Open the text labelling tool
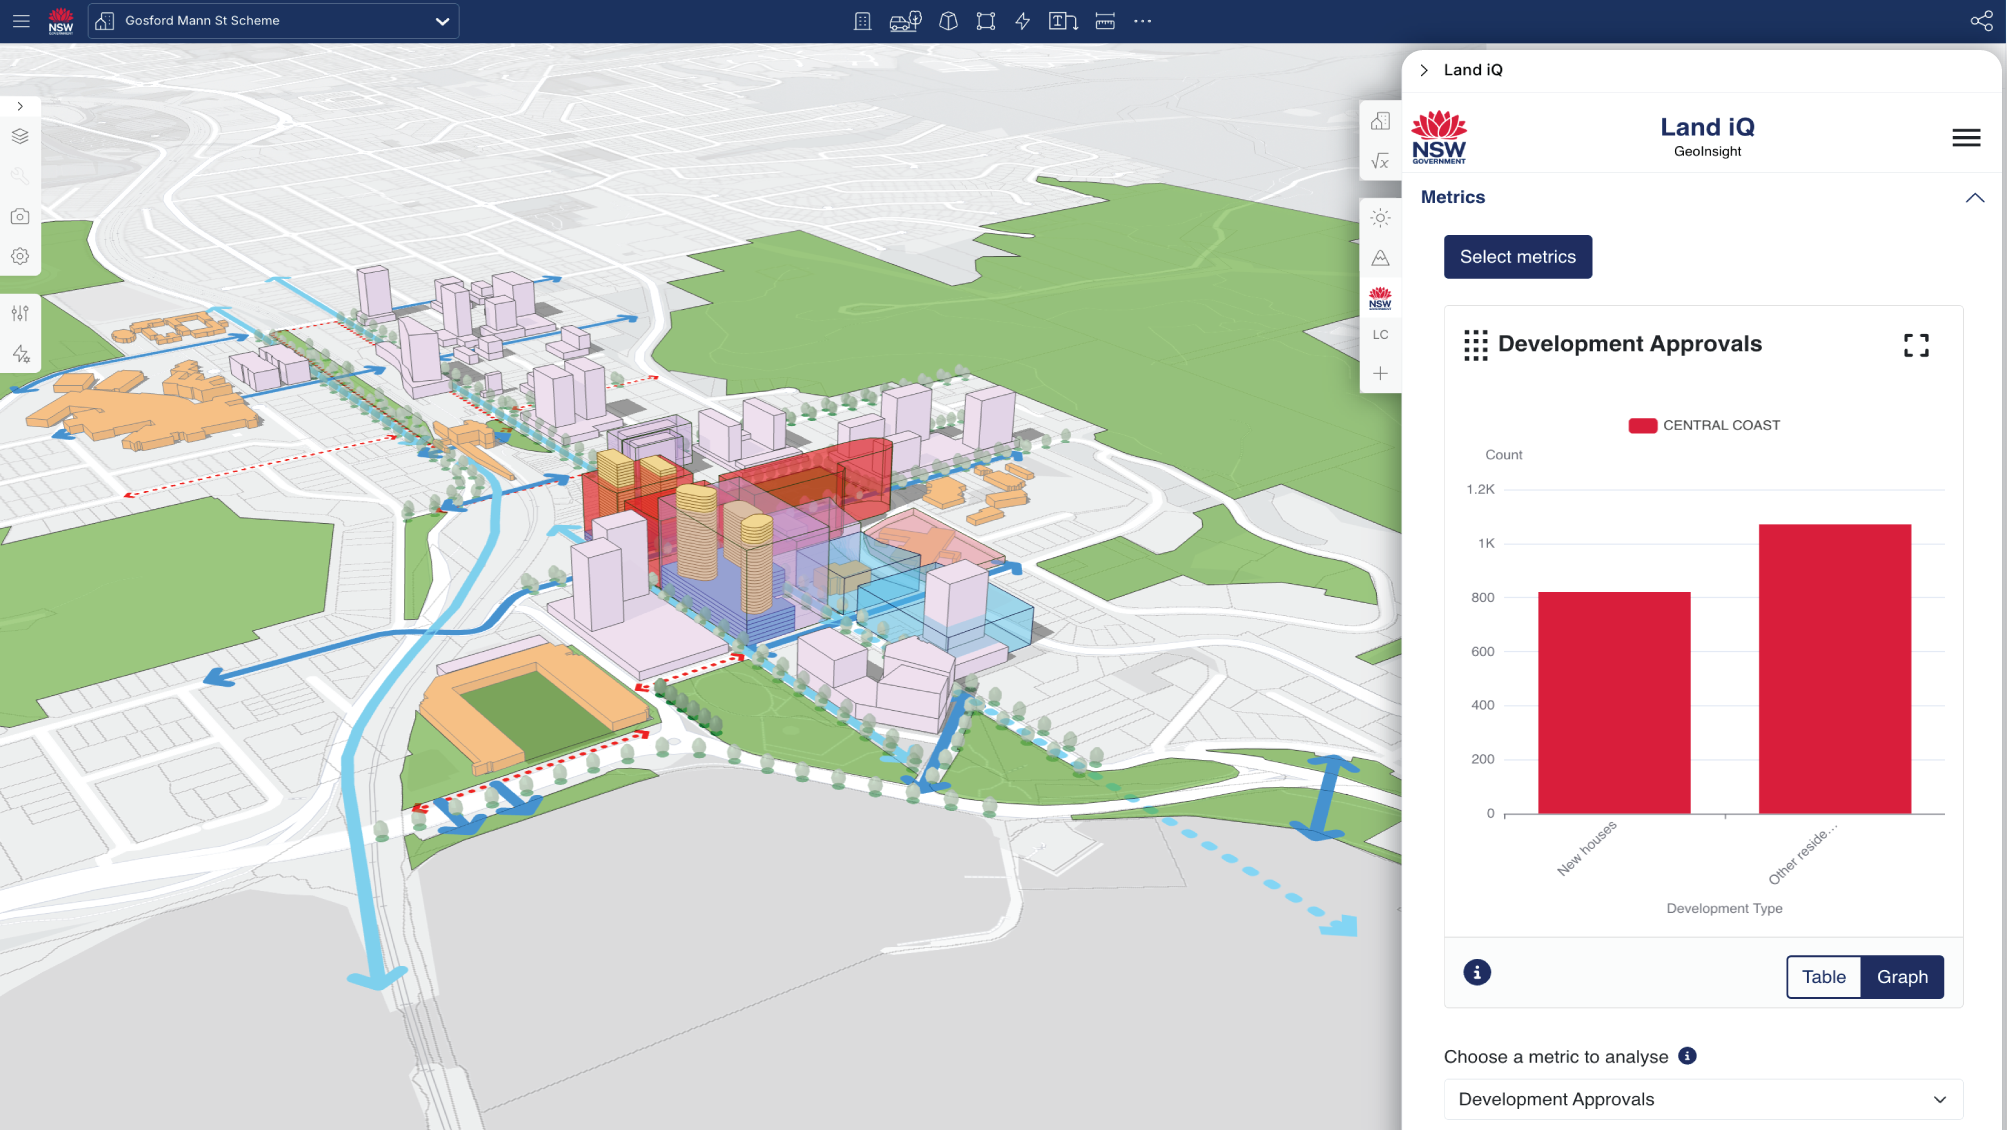2007x1130 pixels. [1062, 20]
